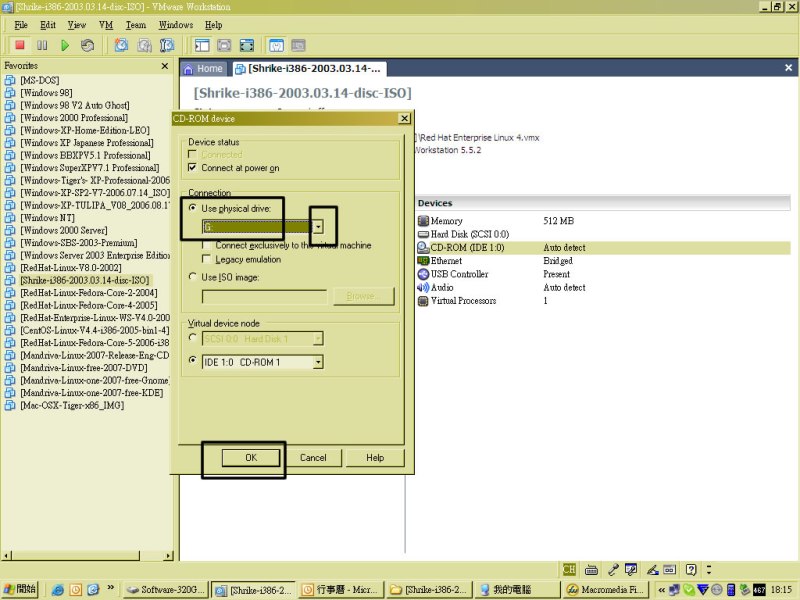
Task: Click the VM icon beside [Windows NT]
Action: [x=10, y=218]
